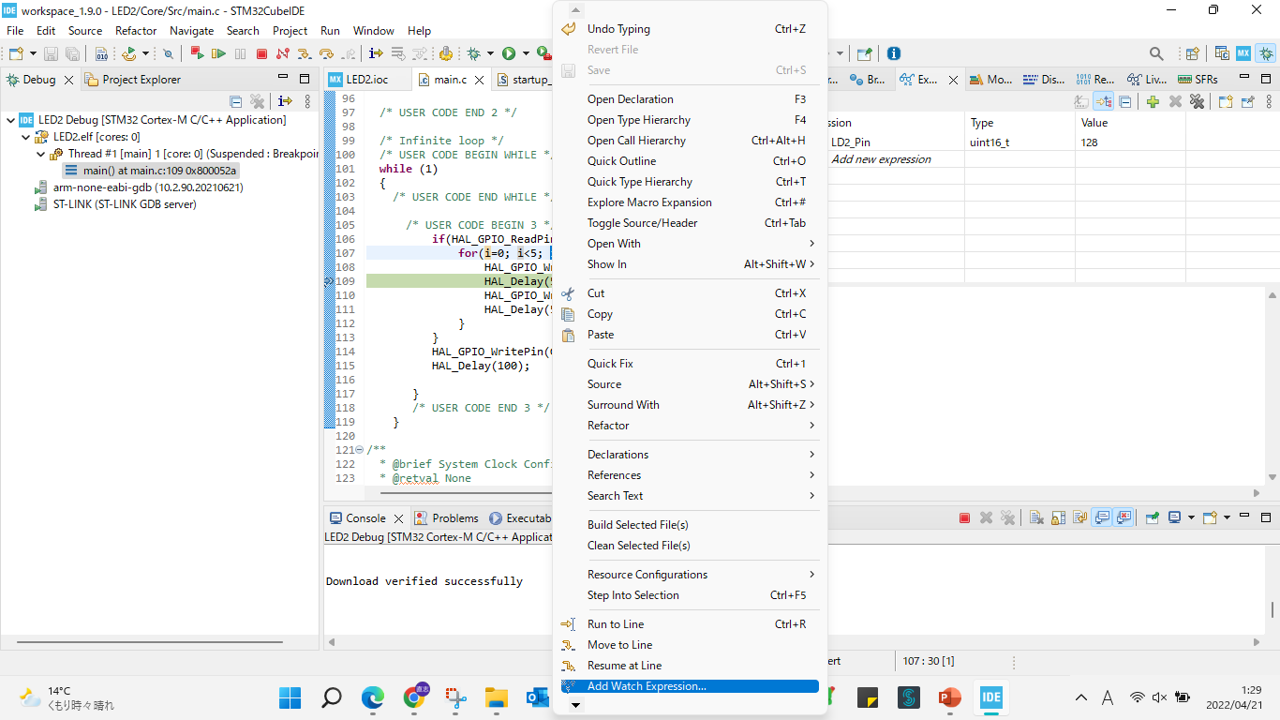The image size is (1280, 720).
Task: Click the green Run icon
Action: (x=509, y=54)
